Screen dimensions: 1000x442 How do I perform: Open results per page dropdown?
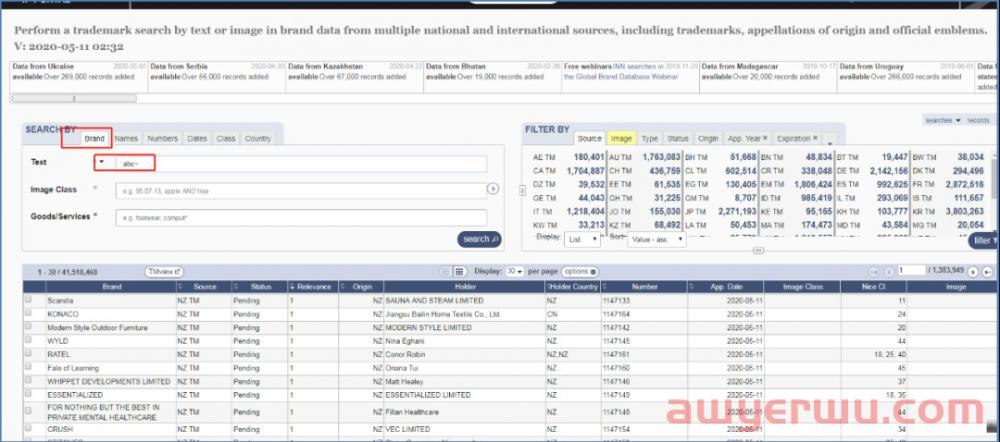[x=514, y=272]
